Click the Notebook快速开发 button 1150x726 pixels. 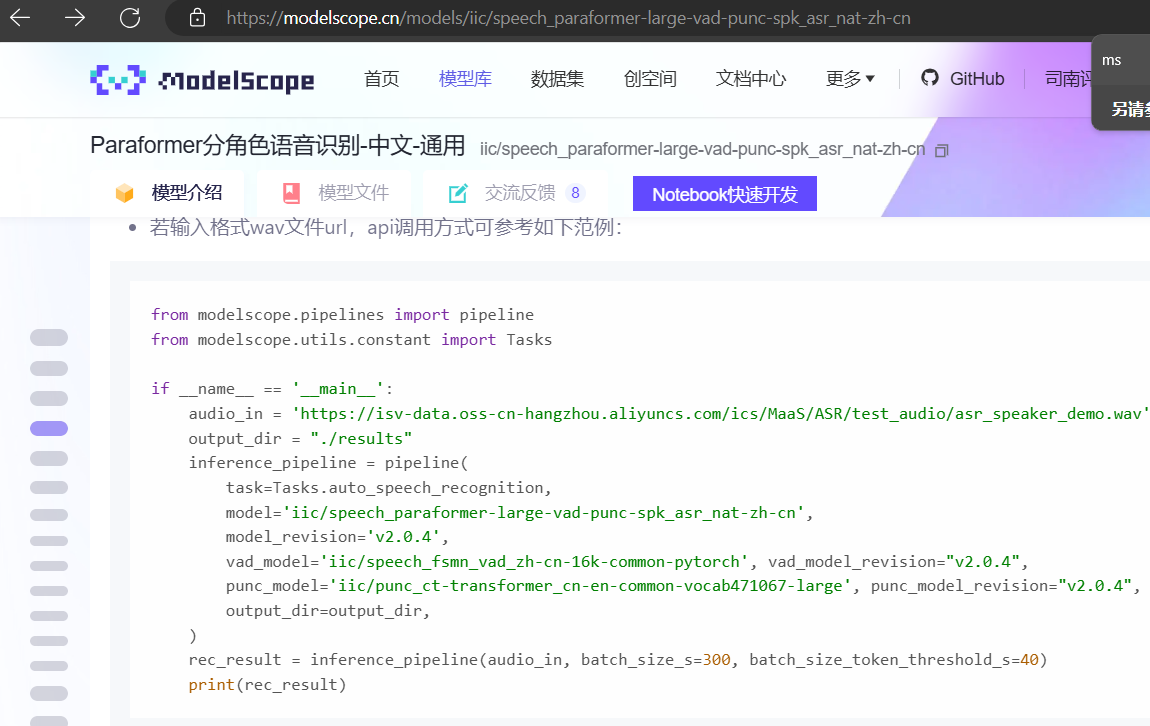[725, 194]
